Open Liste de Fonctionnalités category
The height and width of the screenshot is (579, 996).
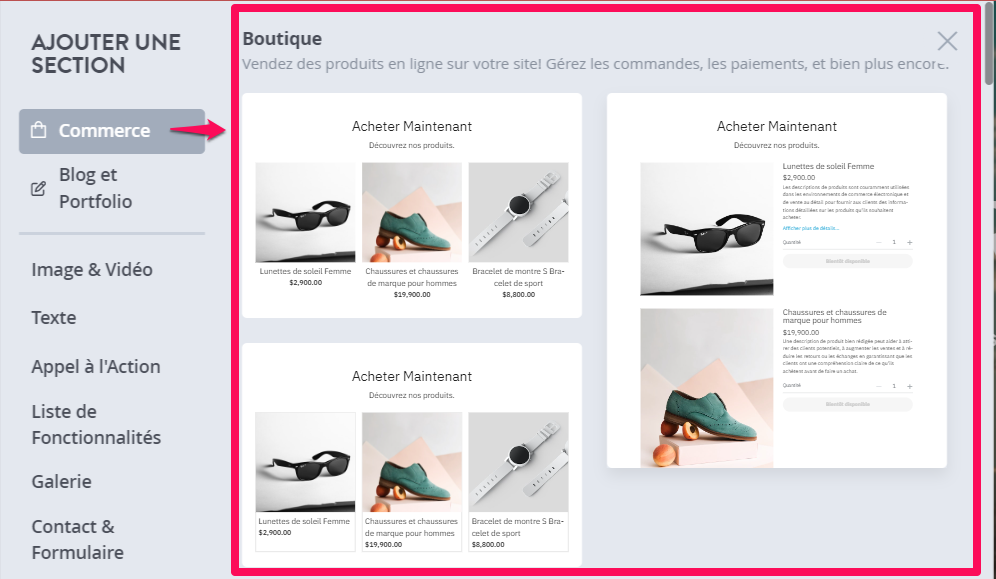pyautogui.click(x=96, y=425)
